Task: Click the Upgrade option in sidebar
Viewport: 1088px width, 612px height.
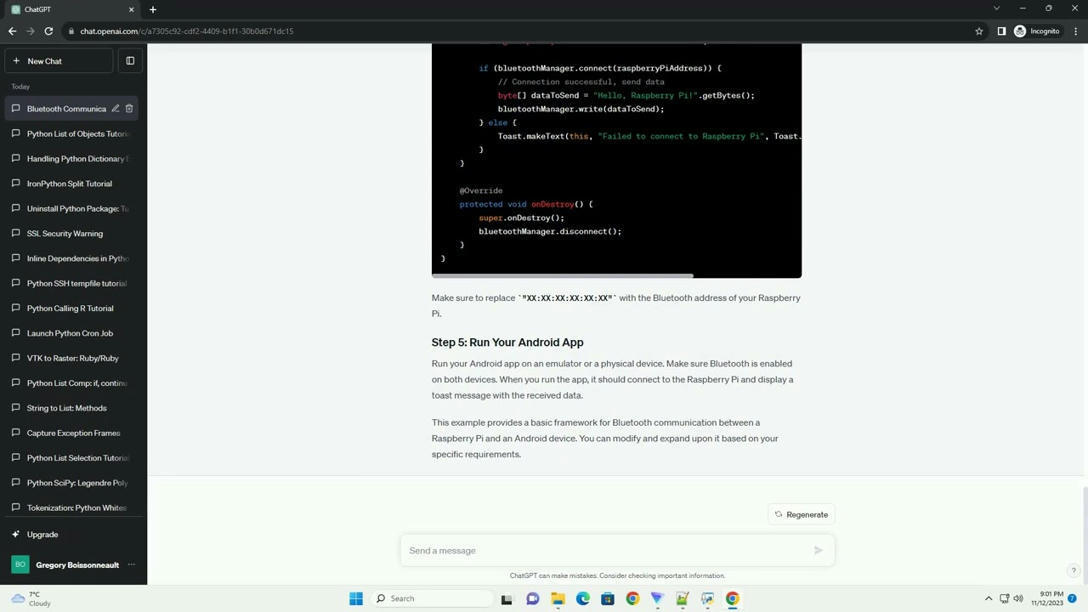Action: 42,534
